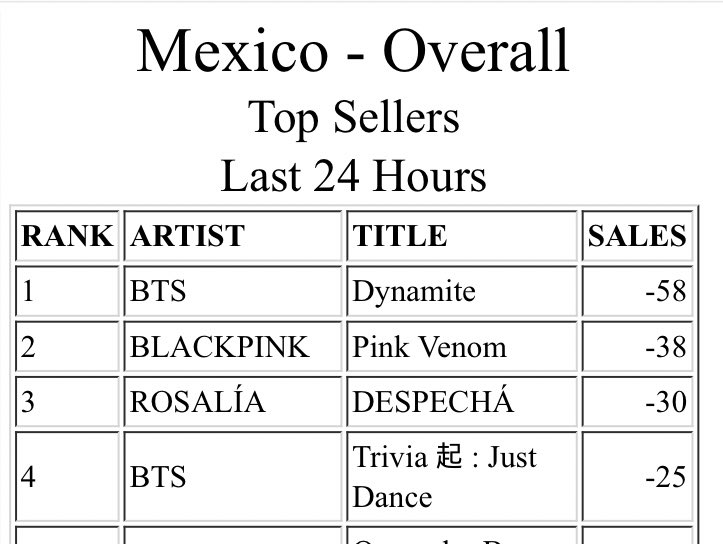
Task: Select the BLACKPINK artist cell
Action: point(233,346)
